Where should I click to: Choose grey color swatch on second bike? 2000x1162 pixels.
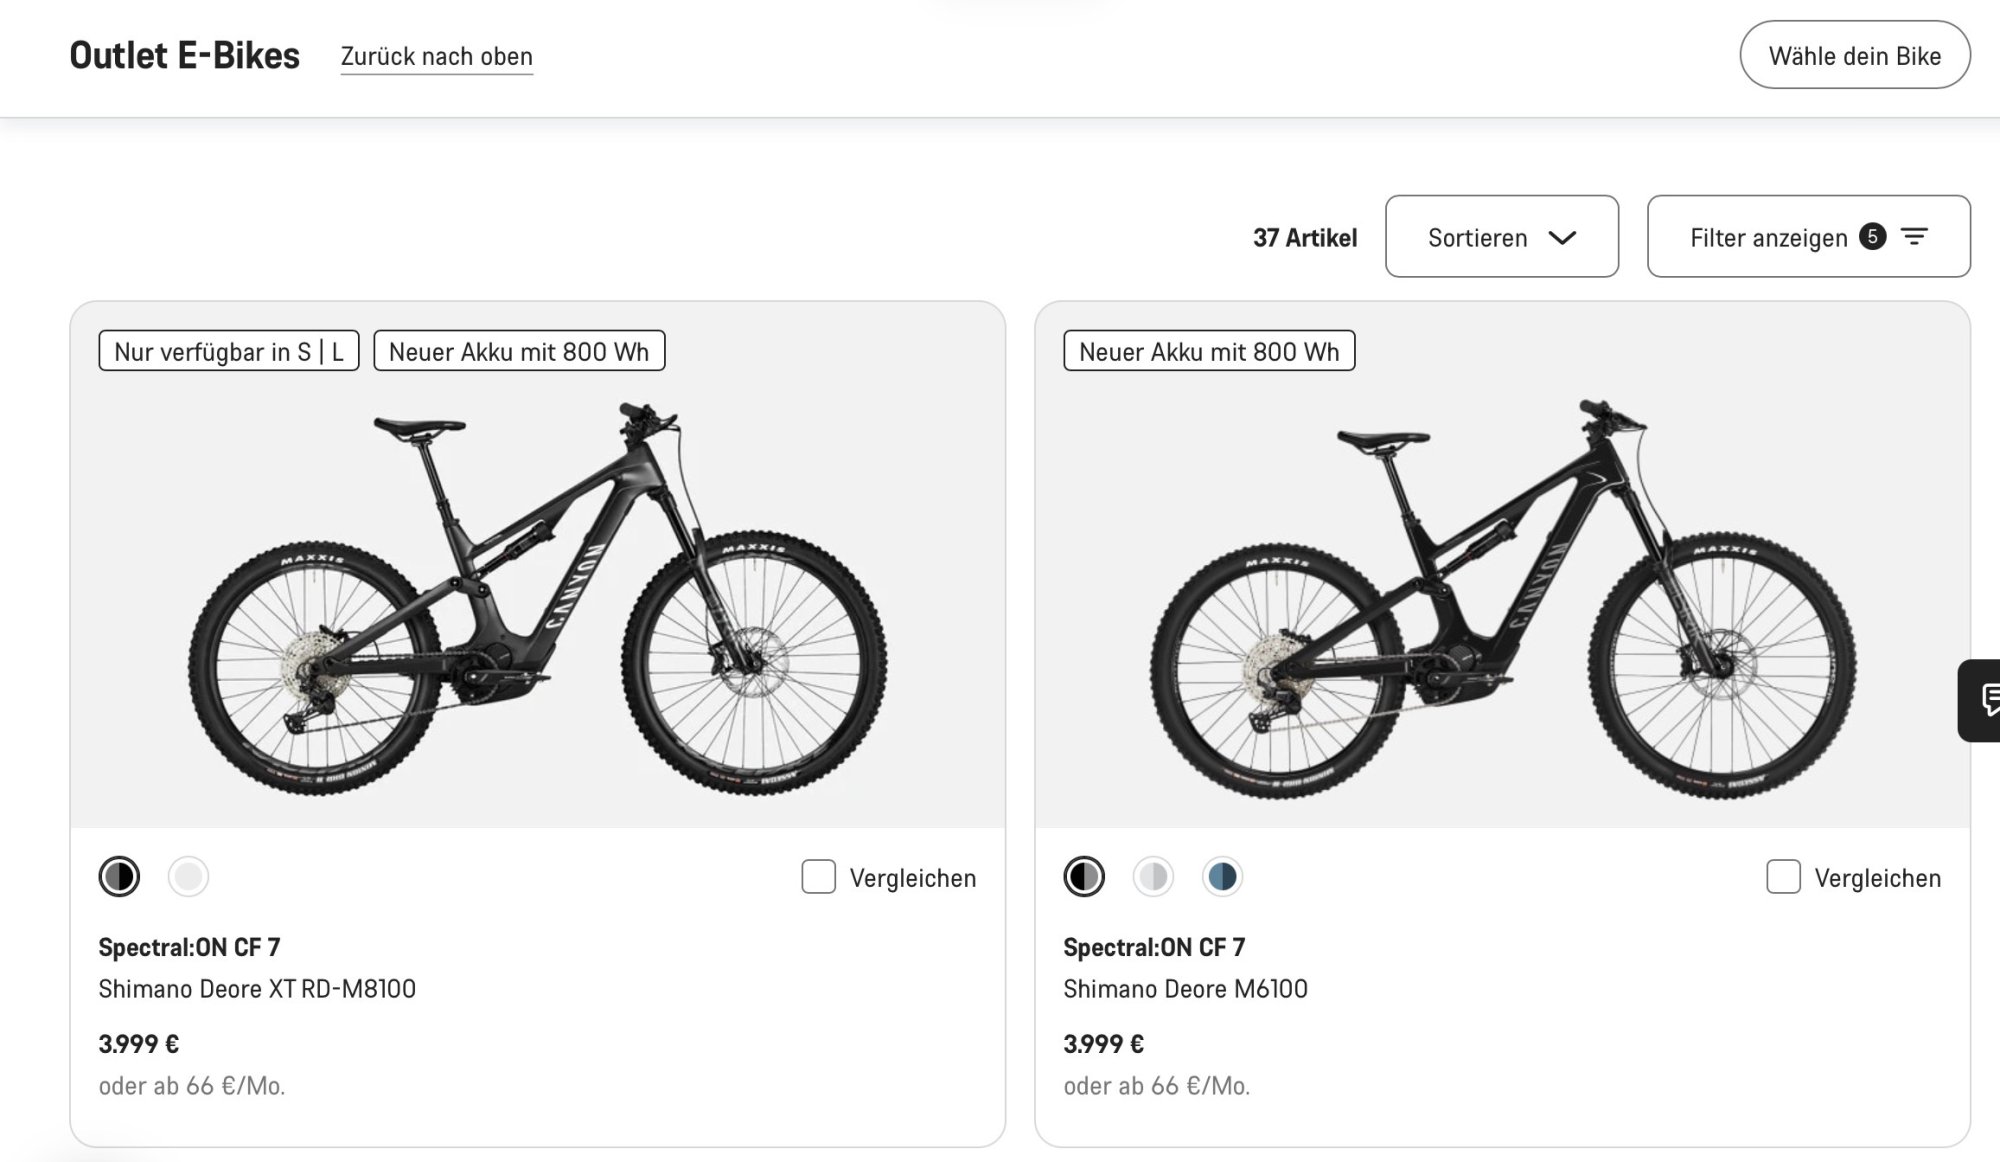tap(1153, 877)
